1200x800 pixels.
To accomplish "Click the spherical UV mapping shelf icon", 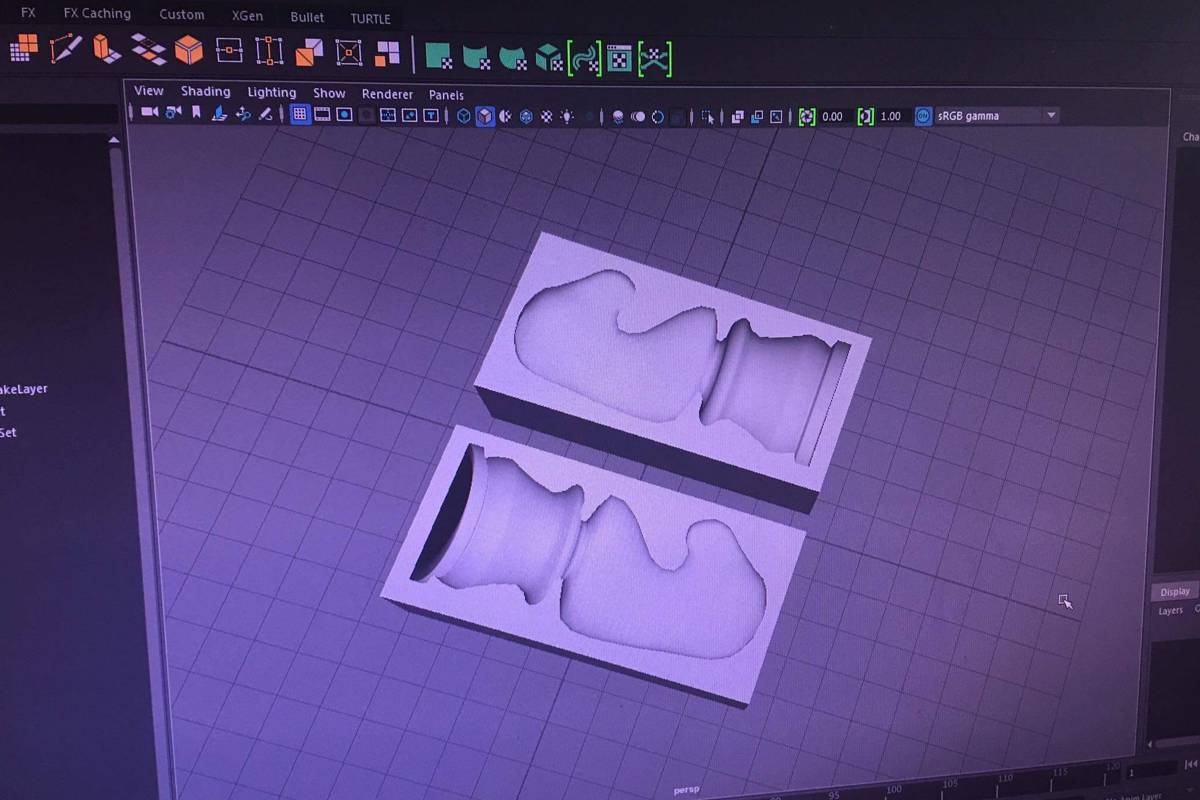I will [x=512, y=57].
